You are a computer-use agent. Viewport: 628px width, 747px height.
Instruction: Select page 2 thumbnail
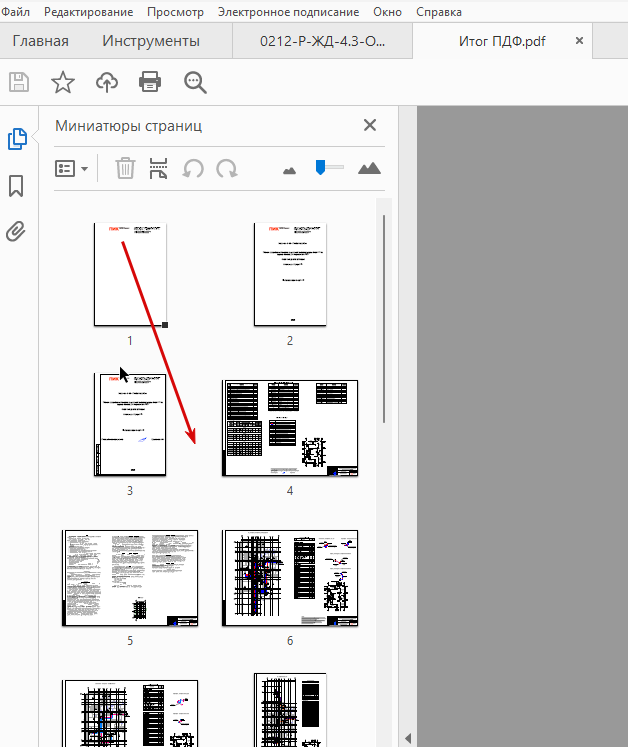290,274
